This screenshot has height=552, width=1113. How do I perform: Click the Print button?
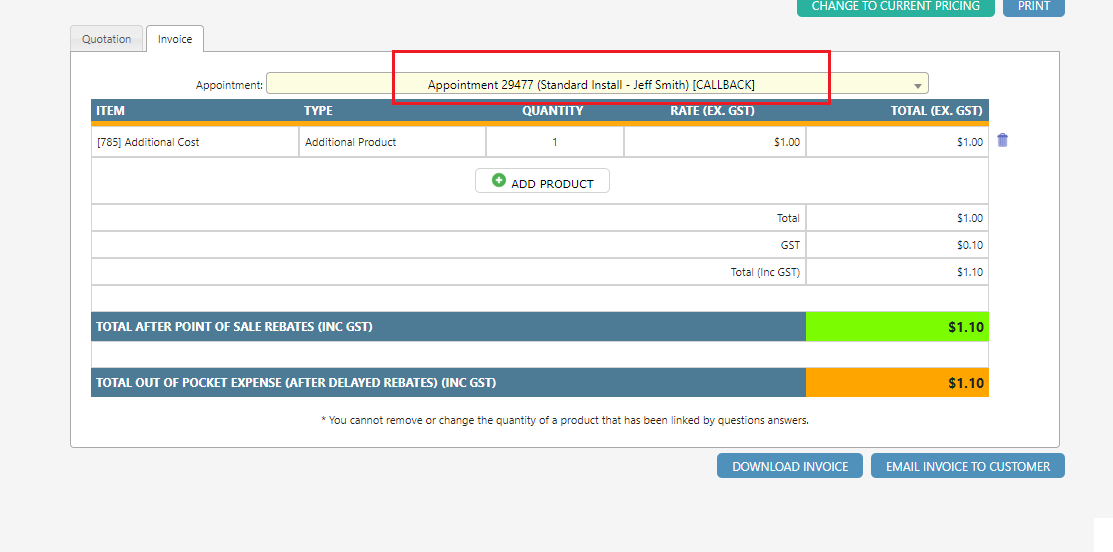coord(1033,6)
